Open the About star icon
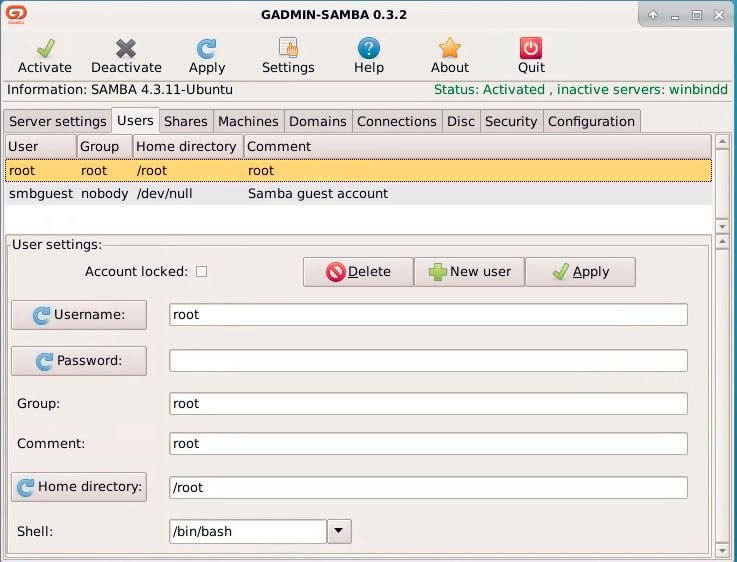This screenshot has width=737, height=562. (x=449, y=48)
